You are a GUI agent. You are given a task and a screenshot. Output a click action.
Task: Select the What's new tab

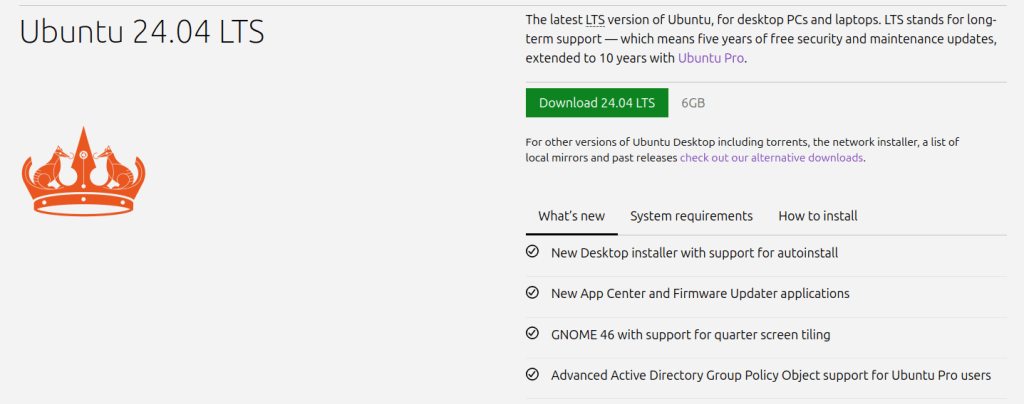(x=571, y=216)
